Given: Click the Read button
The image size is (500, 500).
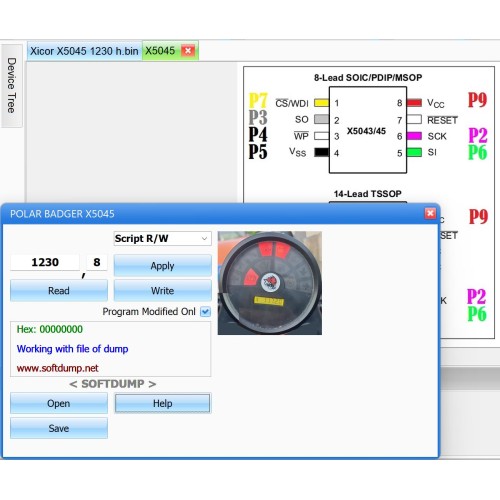Looking at the screenshot, I should pos(59,291).
